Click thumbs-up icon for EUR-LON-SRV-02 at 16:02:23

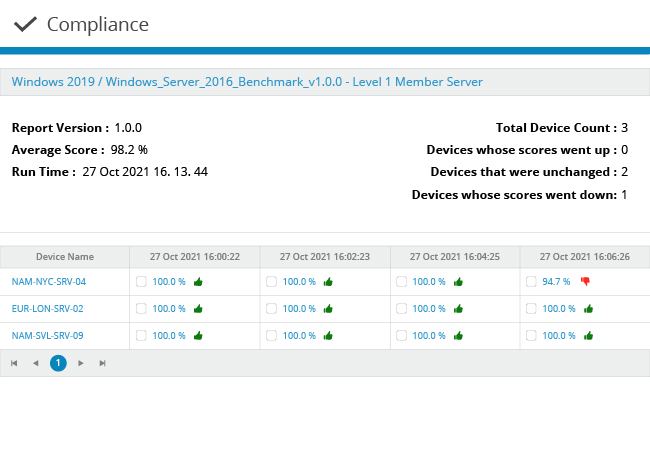(x=328, y=309)
